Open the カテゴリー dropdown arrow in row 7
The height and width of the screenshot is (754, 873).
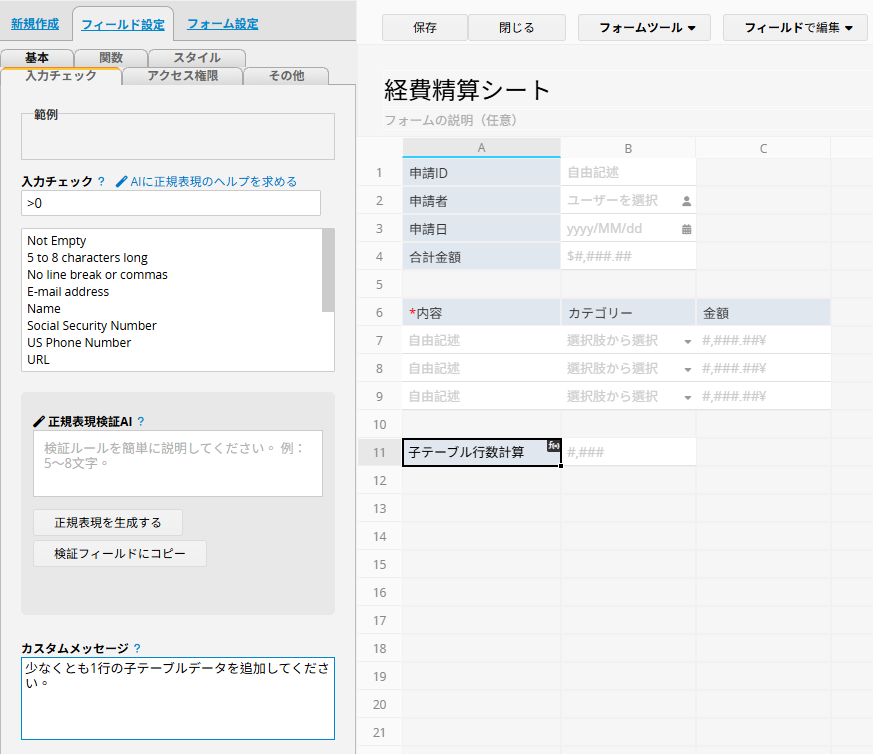click(687, 341)
